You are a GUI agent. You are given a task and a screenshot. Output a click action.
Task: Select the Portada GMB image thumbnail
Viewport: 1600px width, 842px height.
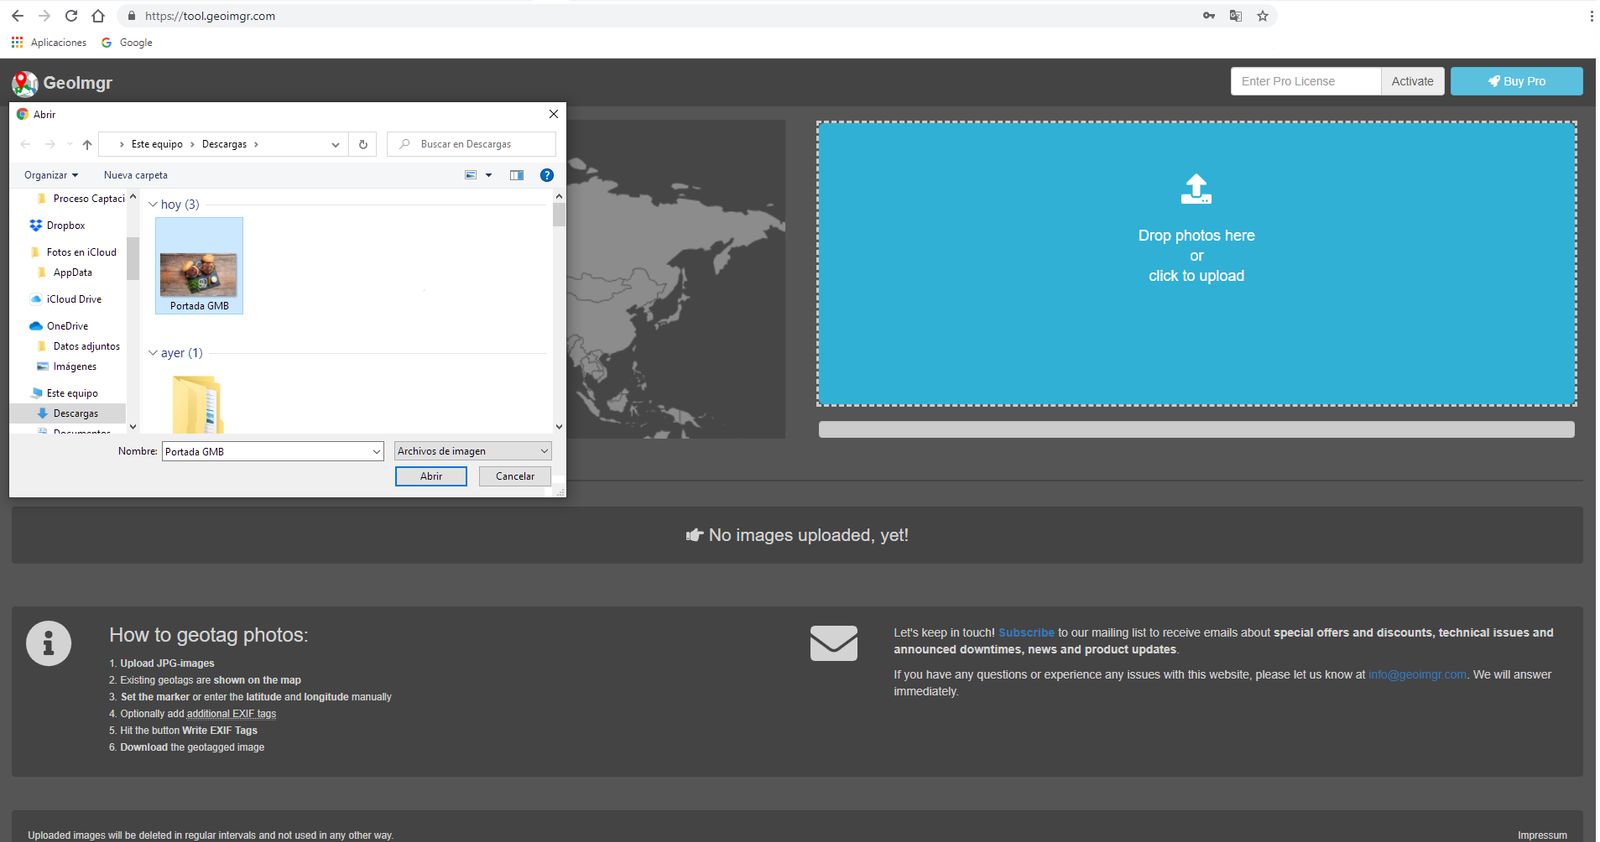pos(199,266)
